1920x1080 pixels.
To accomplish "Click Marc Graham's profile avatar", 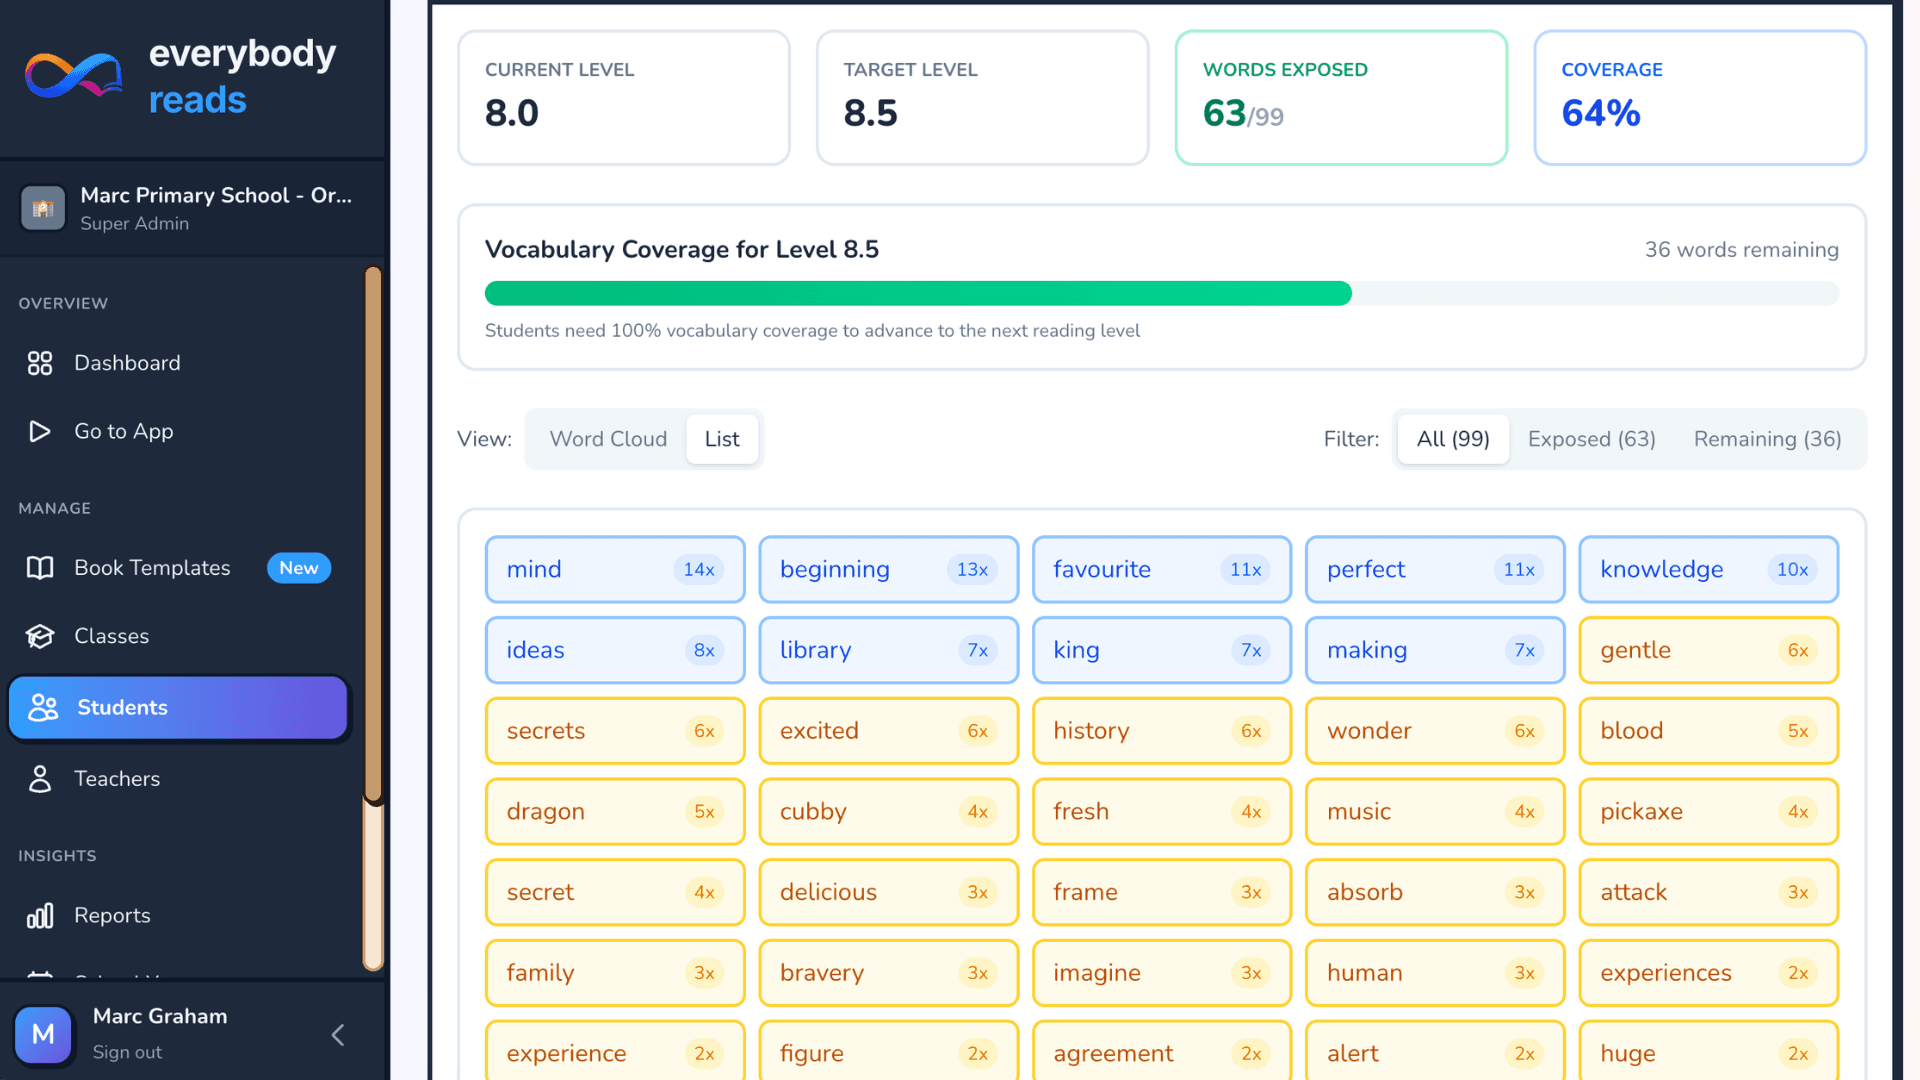I will click(43, 1035).
